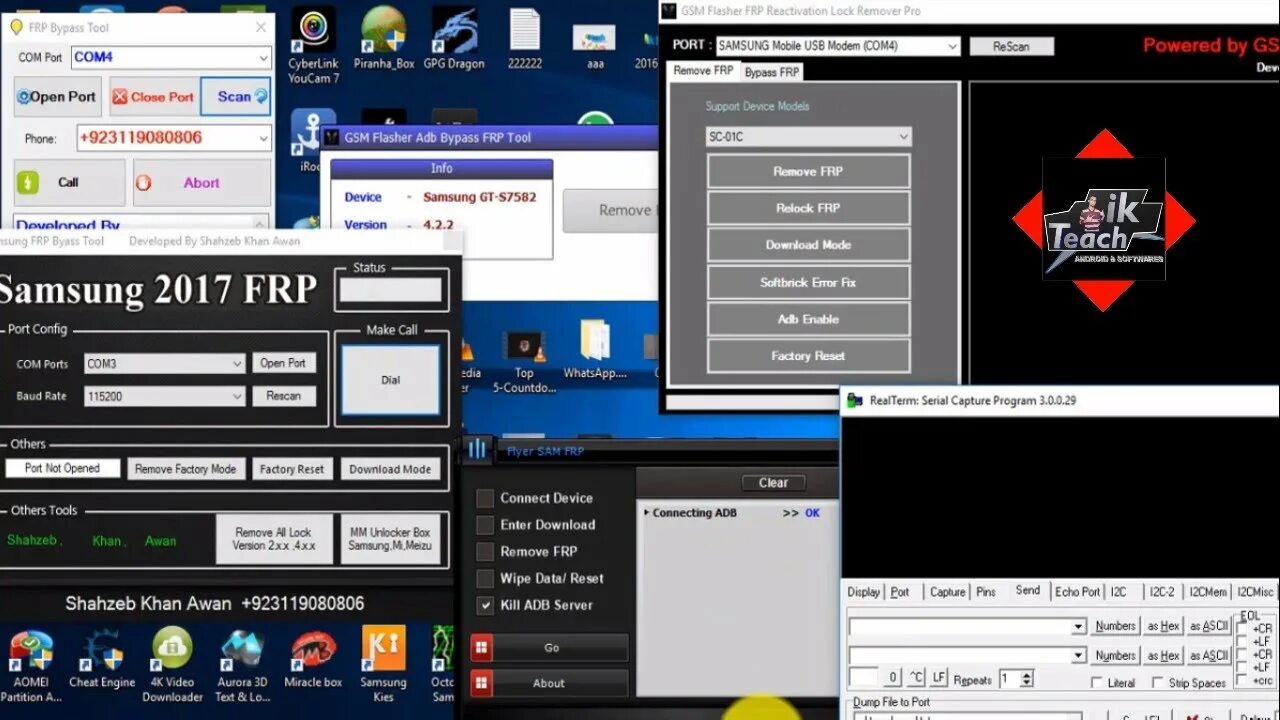Tick the Connect Device checkbox in Flyer SAM FRP
This screenshot has width=1280, height=720.
[485, 498]
